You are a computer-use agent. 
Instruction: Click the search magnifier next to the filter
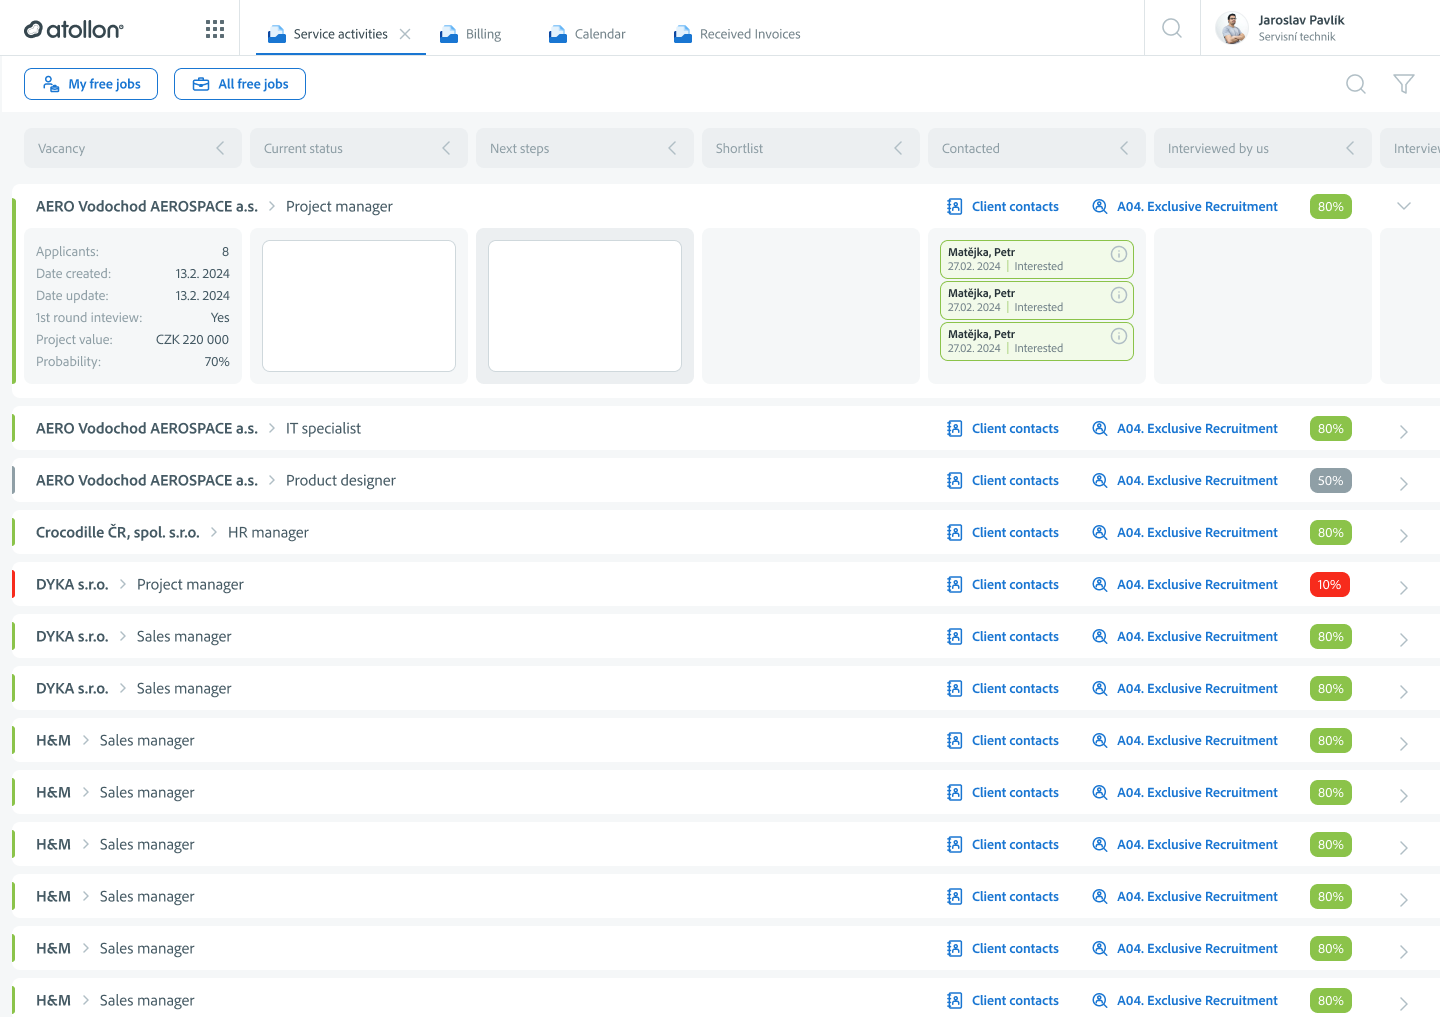point(1356,84)
